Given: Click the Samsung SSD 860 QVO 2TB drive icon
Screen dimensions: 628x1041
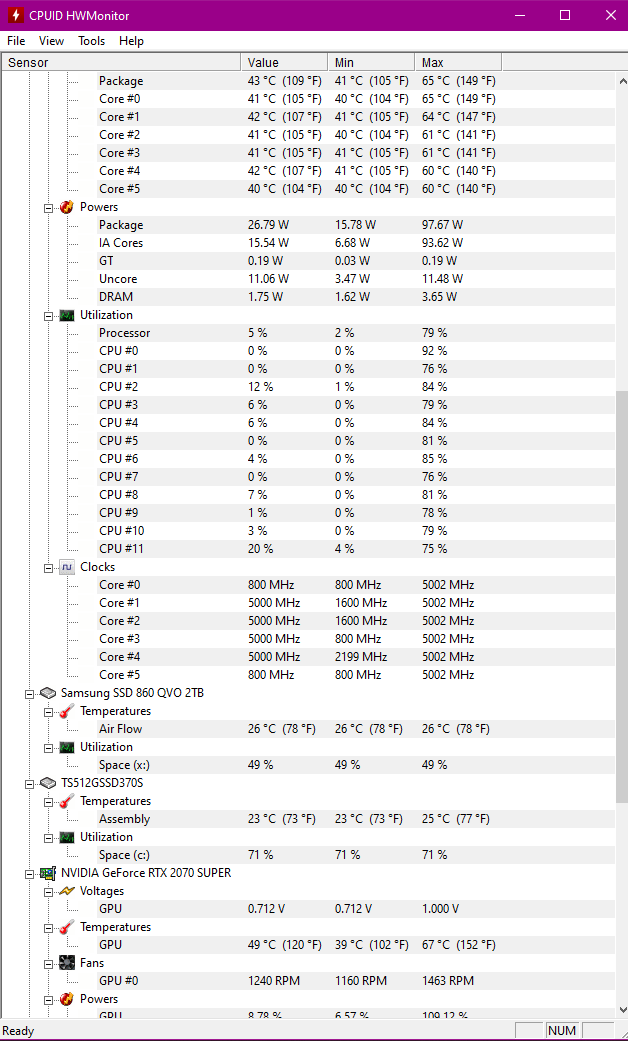Looking at the screenshot, I should tap(47, 692).
